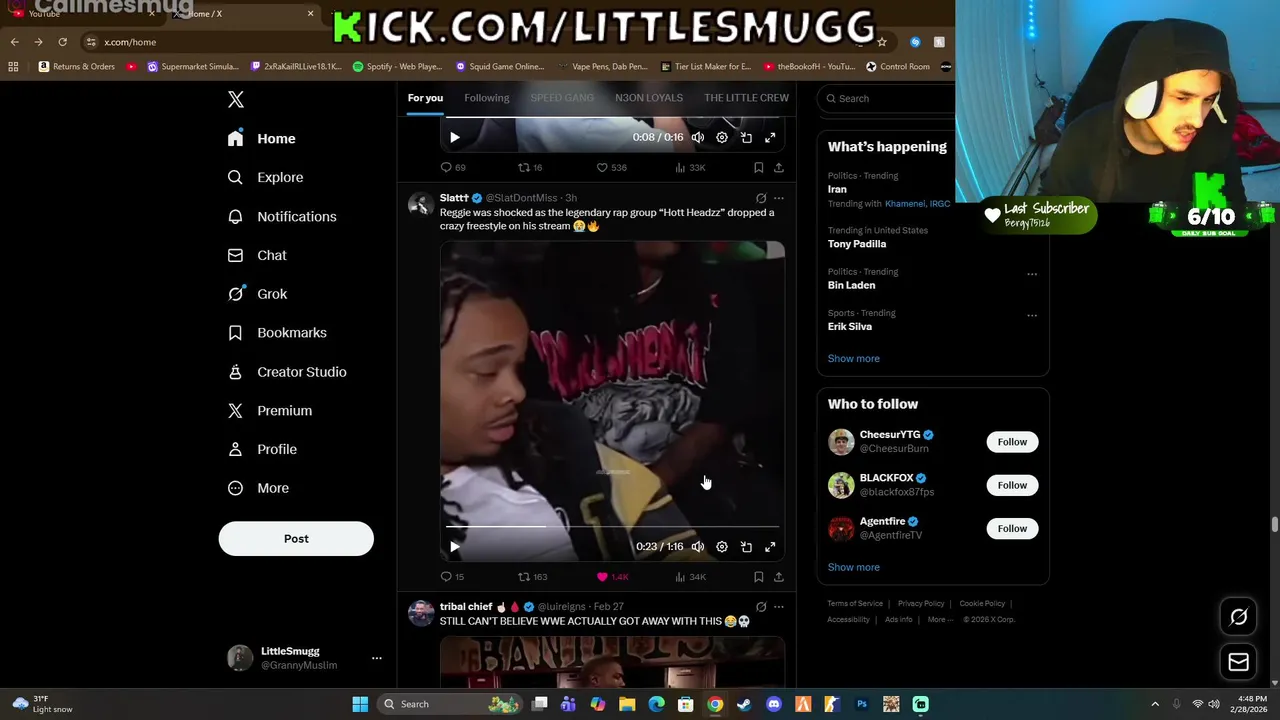
Task: Fullscreen the Slatt video
Action: click(x=770, y=547)
